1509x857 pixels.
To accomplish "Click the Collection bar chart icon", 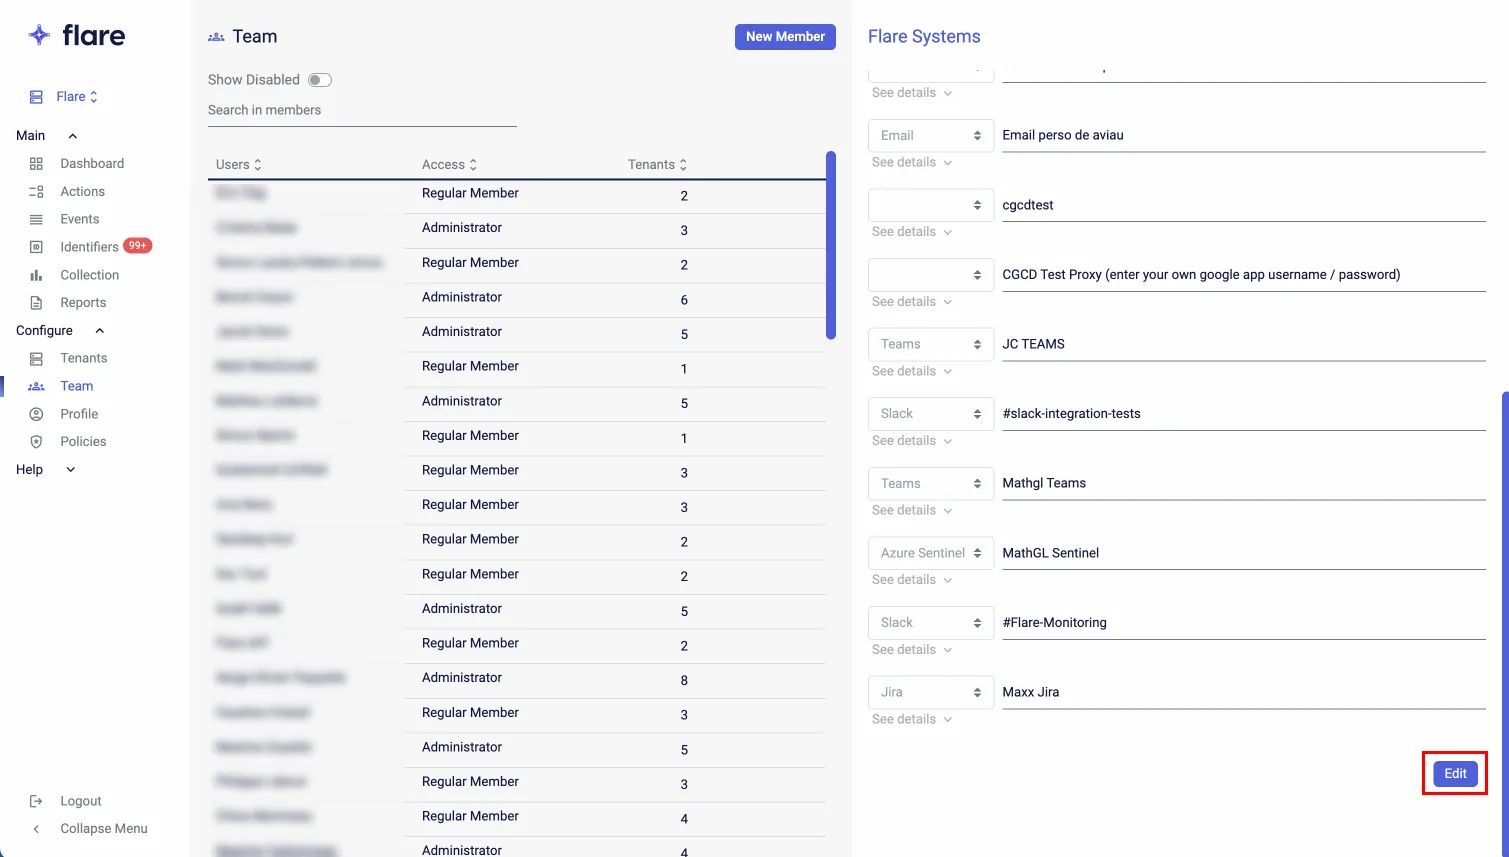I will (x=36, y=275).
